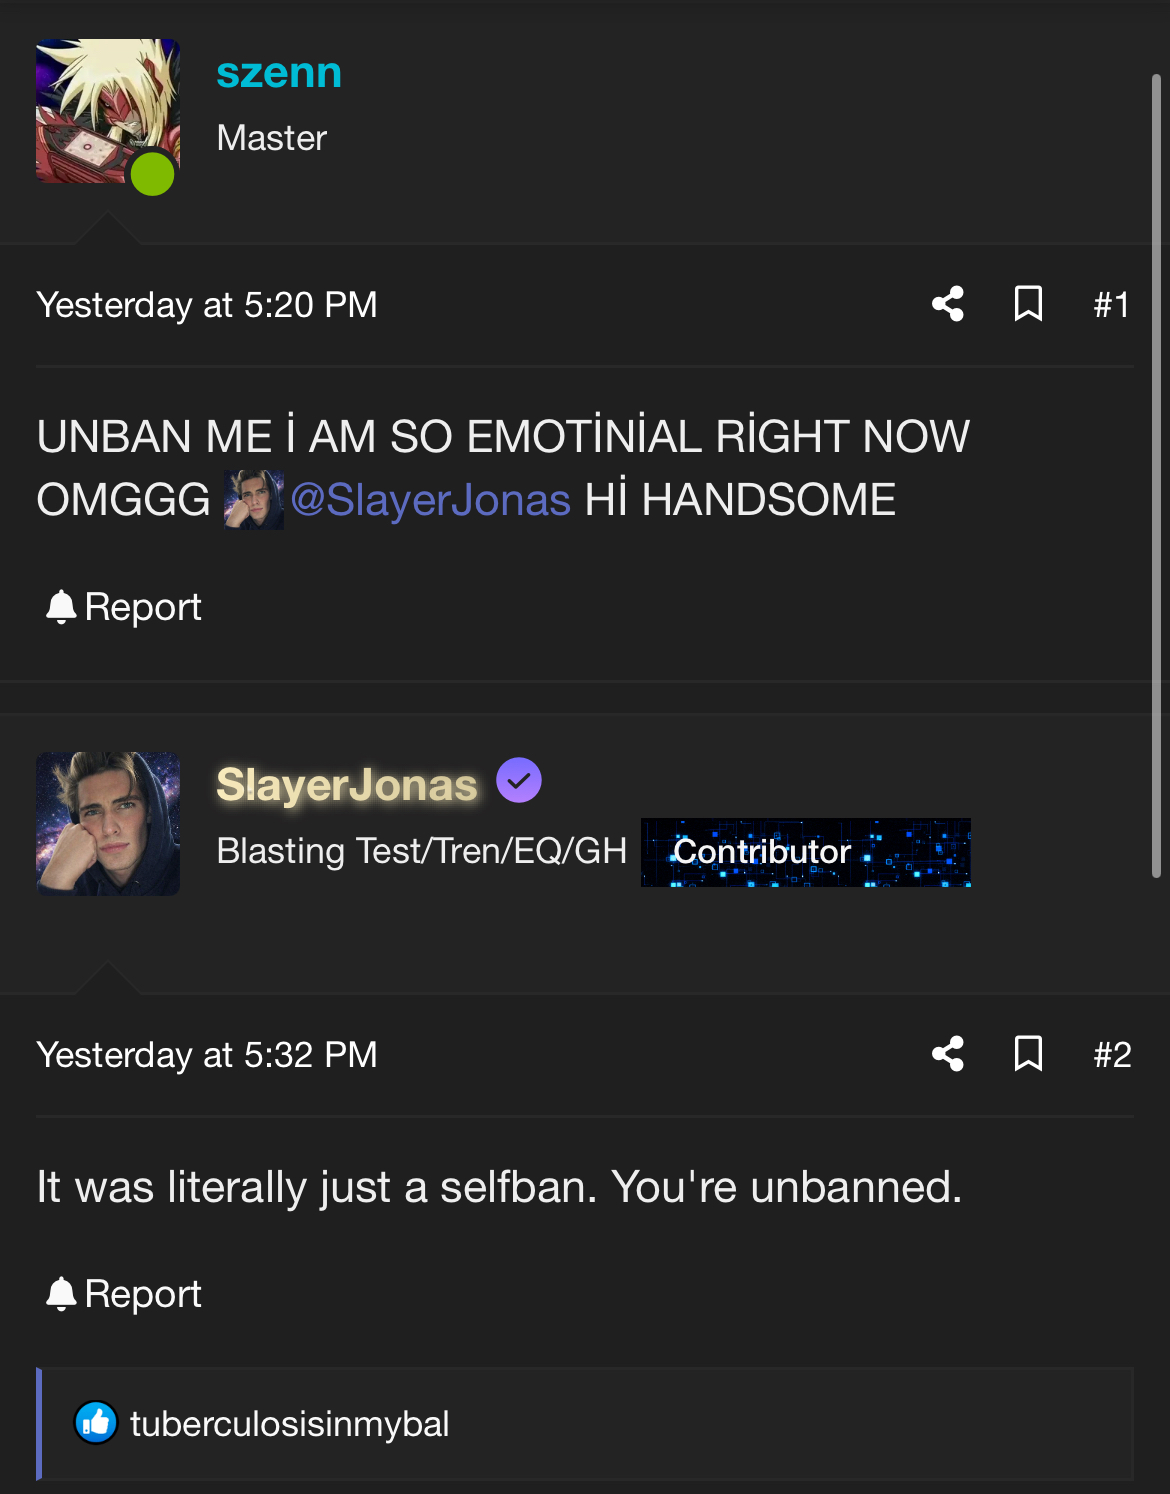
Task: Report SlayerJonas's post #2
Action: point(124,1294)
